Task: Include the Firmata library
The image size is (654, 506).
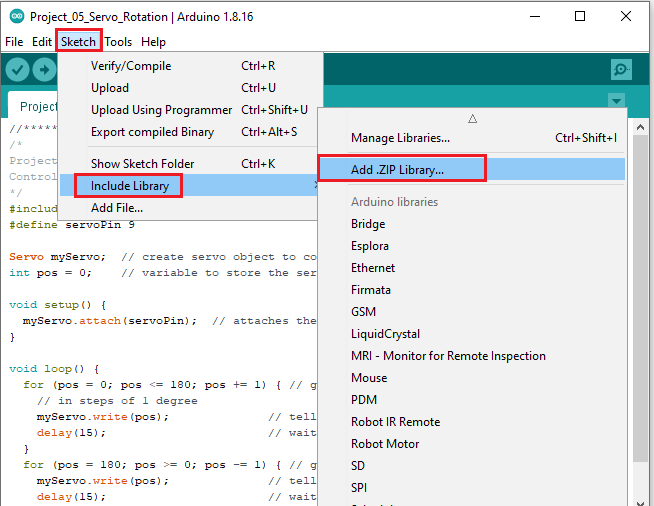Action: pos(472,290)
